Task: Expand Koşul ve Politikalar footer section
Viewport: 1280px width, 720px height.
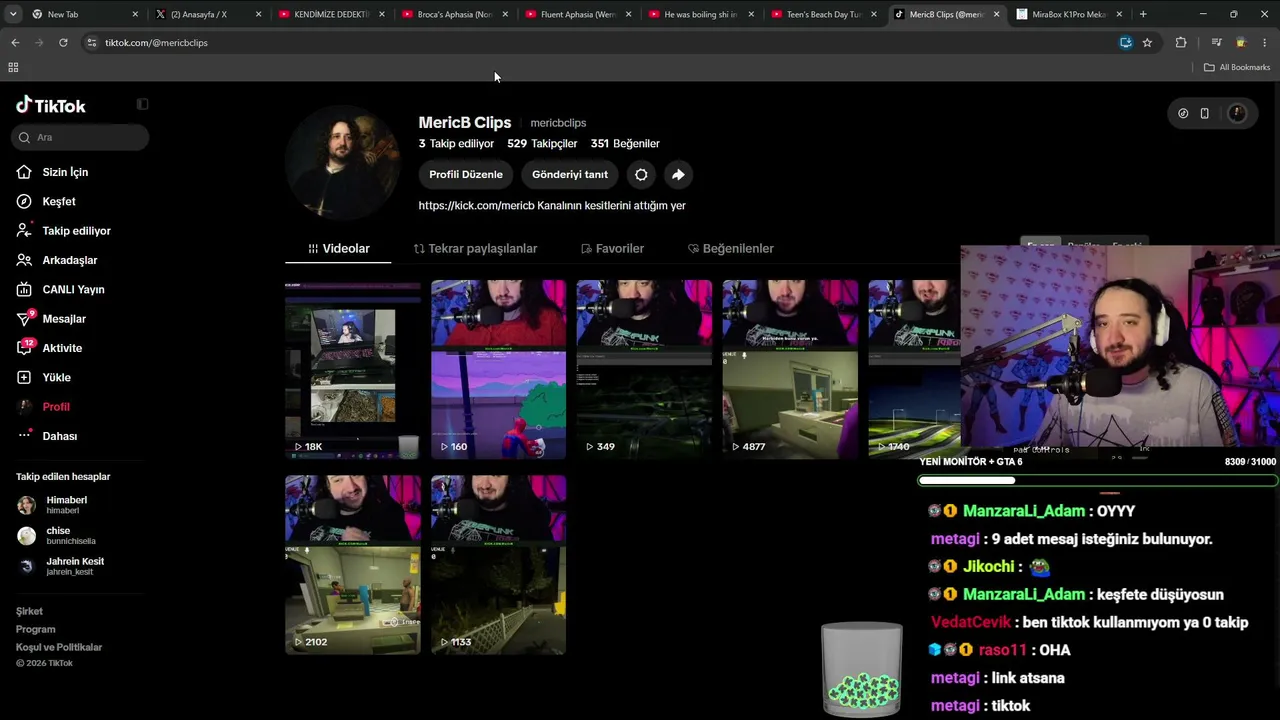Action: point(59,647)
